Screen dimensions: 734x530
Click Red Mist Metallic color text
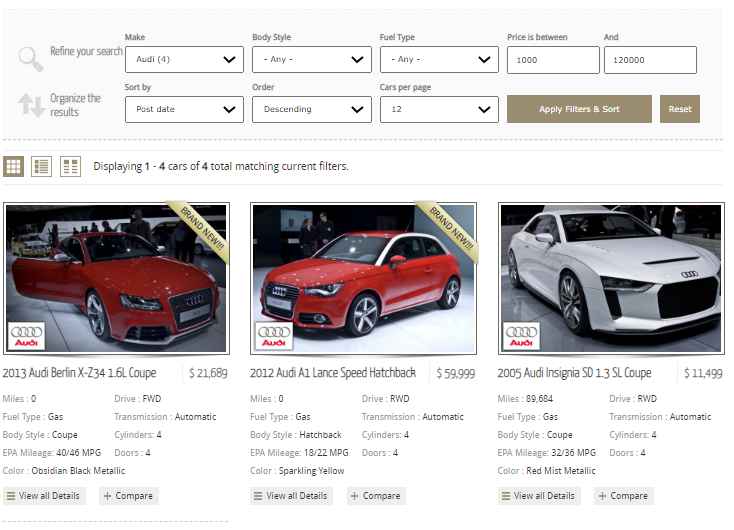(561, 471)
